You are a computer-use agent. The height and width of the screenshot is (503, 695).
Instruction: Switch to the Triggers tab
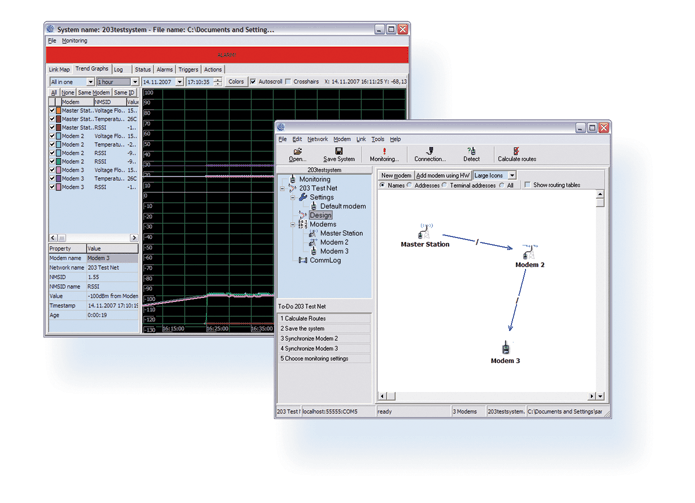click(188, 70)
